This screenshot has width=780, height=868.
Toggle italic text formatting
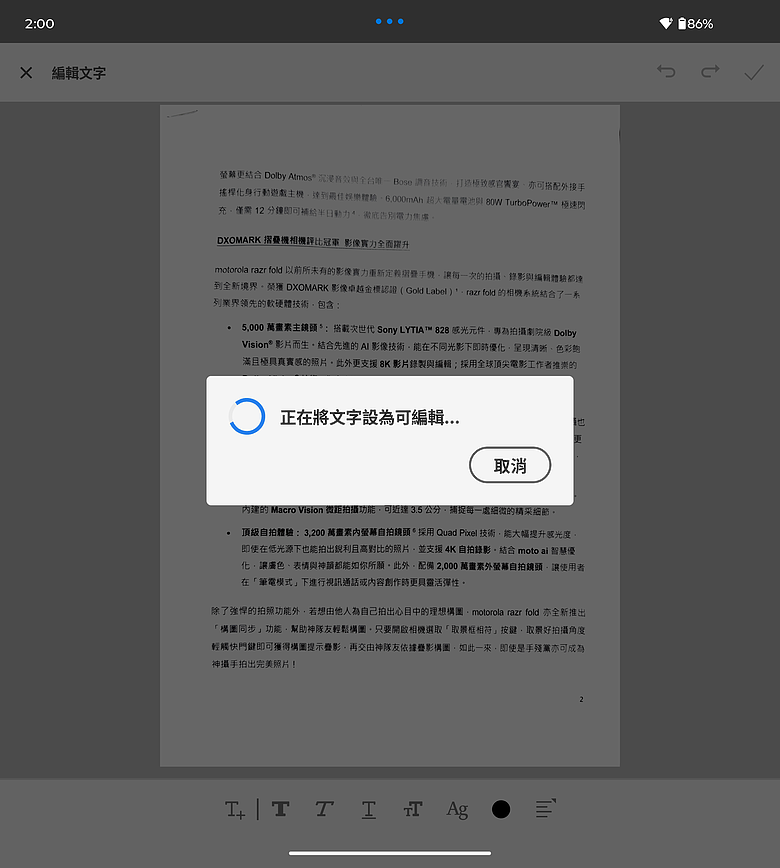pyautogui.click(x=324, y=809)
